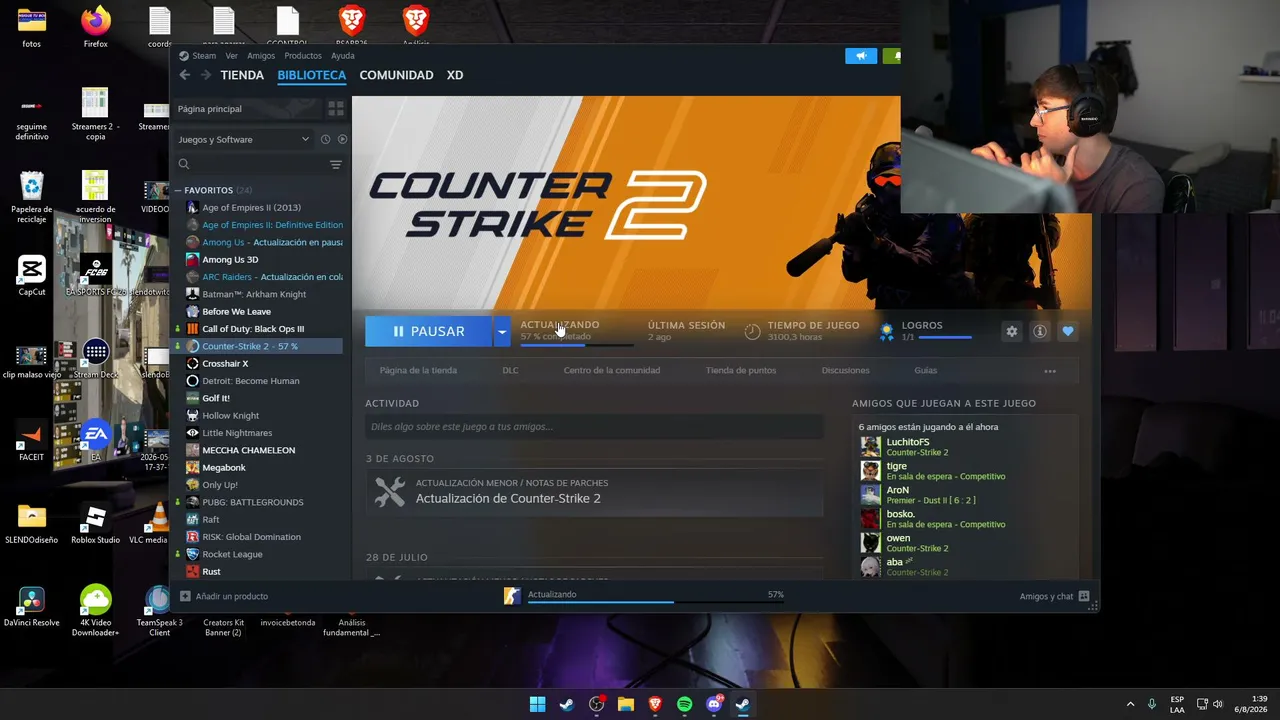Open the Steam menu

[204, 56]
